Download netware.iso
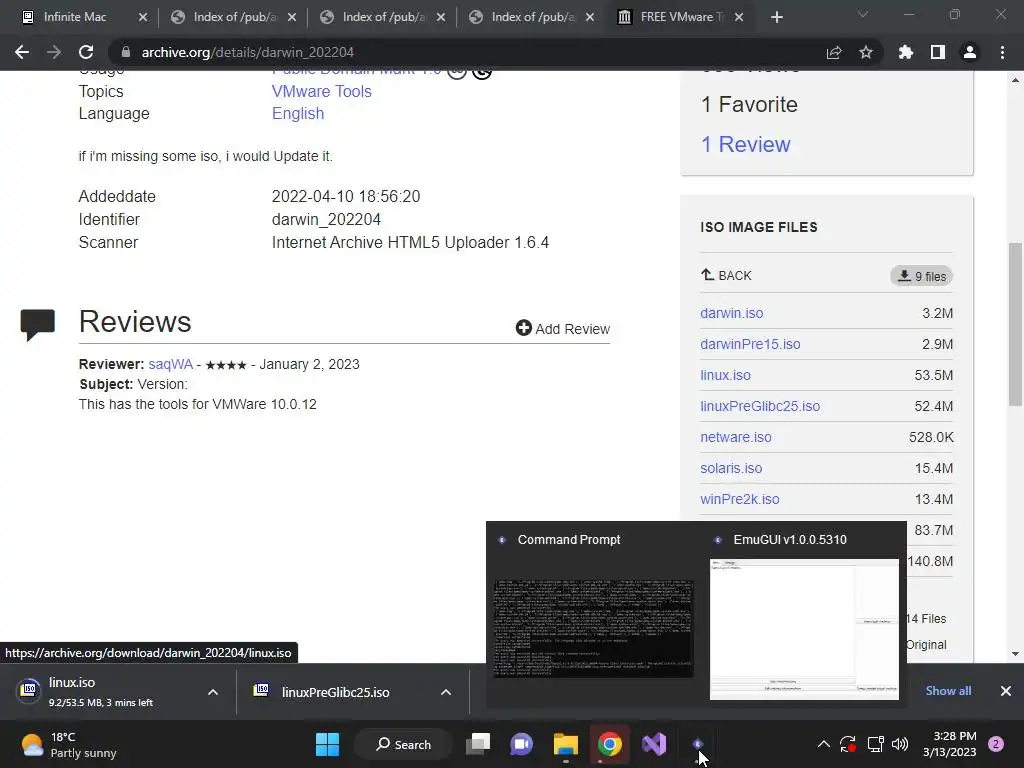Screen dimensions: 1024x768 click(735, 438)
